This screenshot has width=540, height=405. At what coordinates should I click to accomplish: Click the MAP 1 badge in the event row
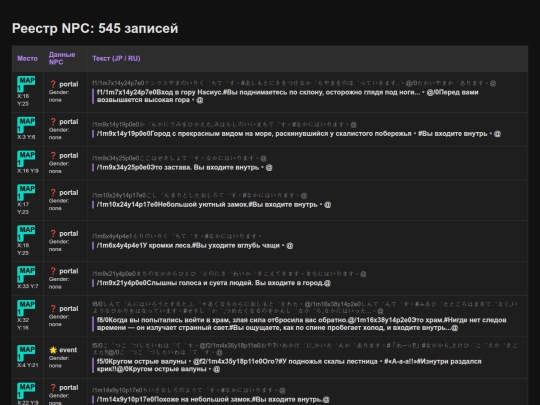click(26, 353)
